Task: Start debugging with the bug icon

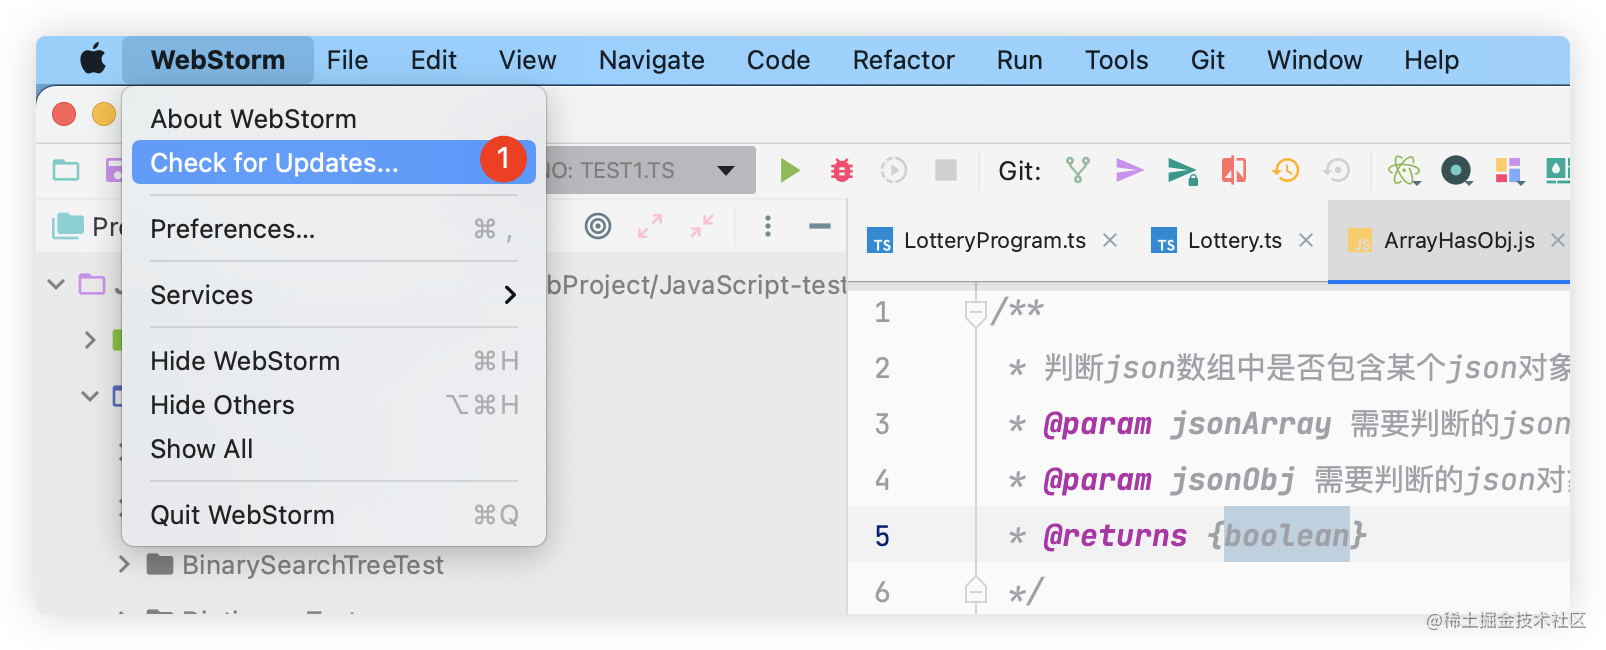Action: [x=842, y=171]
